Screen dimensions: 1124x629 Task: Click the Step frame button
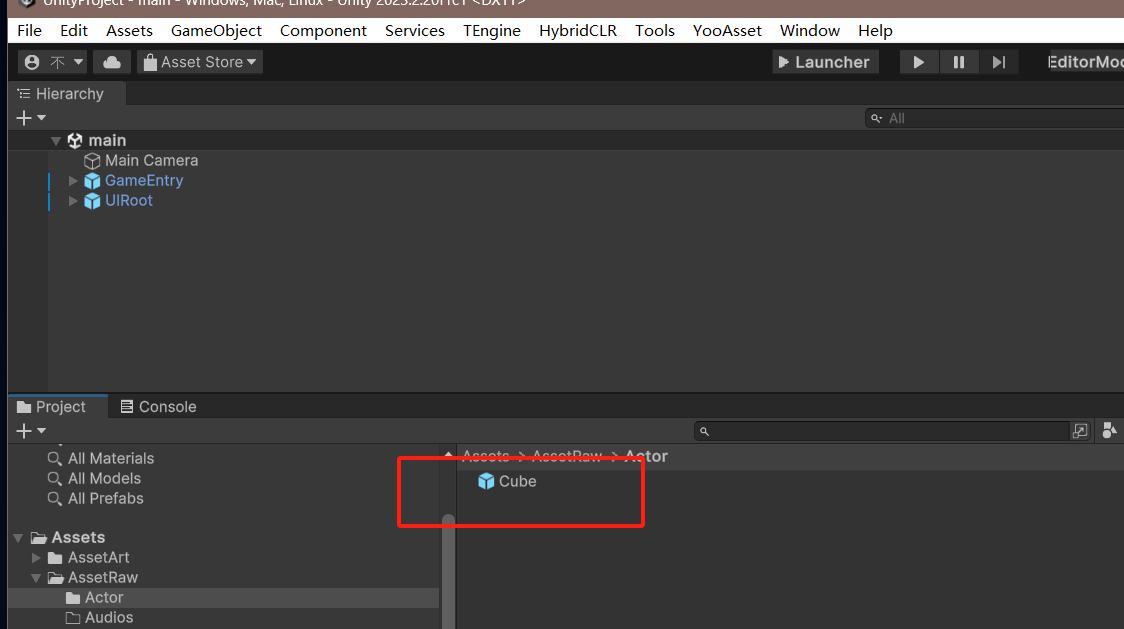click(x=999, y=62)
